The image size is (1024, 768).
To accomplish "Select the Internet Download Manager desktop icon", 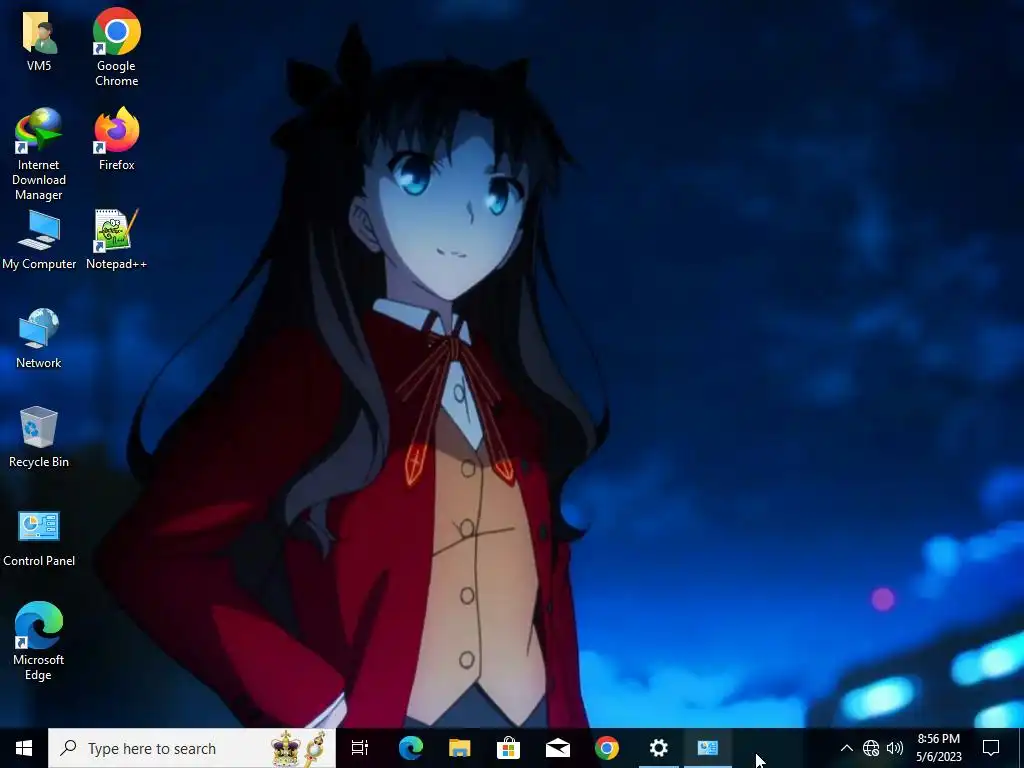I will click(39, 155).
